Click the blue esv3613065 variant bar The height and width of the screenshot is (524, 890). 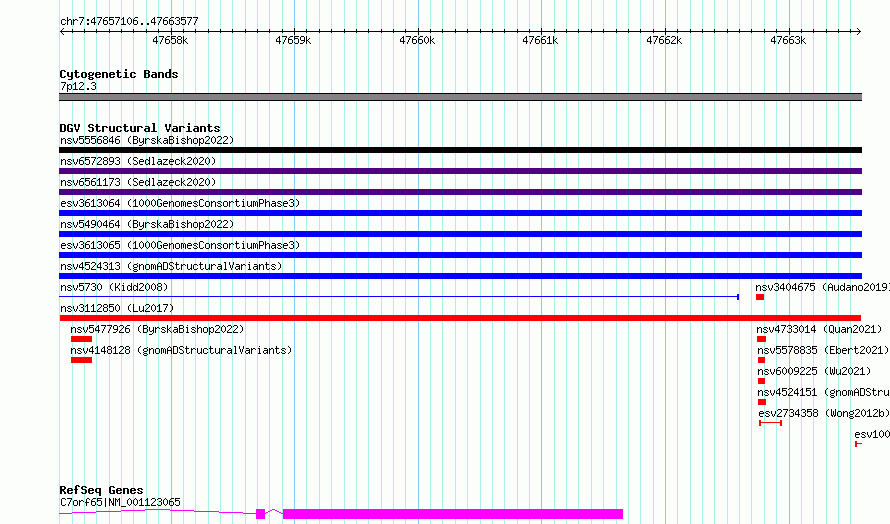460,255
